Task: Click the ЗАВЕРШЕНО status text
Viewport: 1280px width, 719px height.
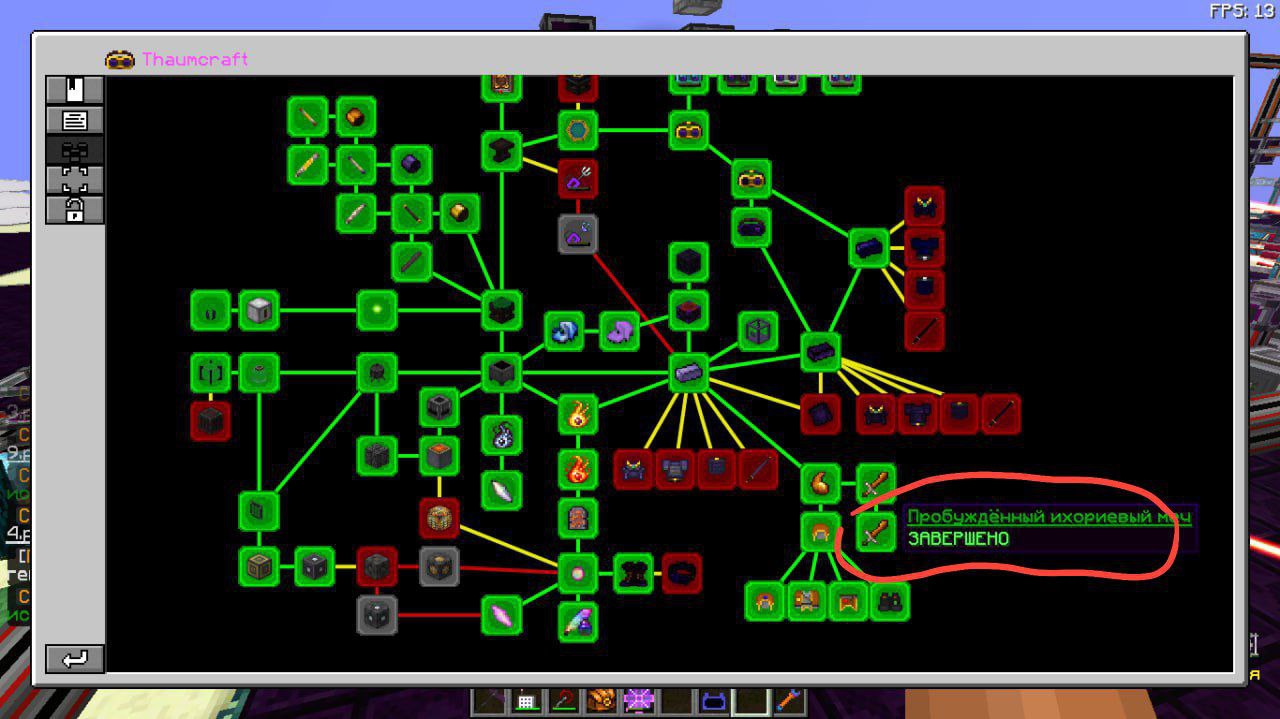Action: (958, 538)
